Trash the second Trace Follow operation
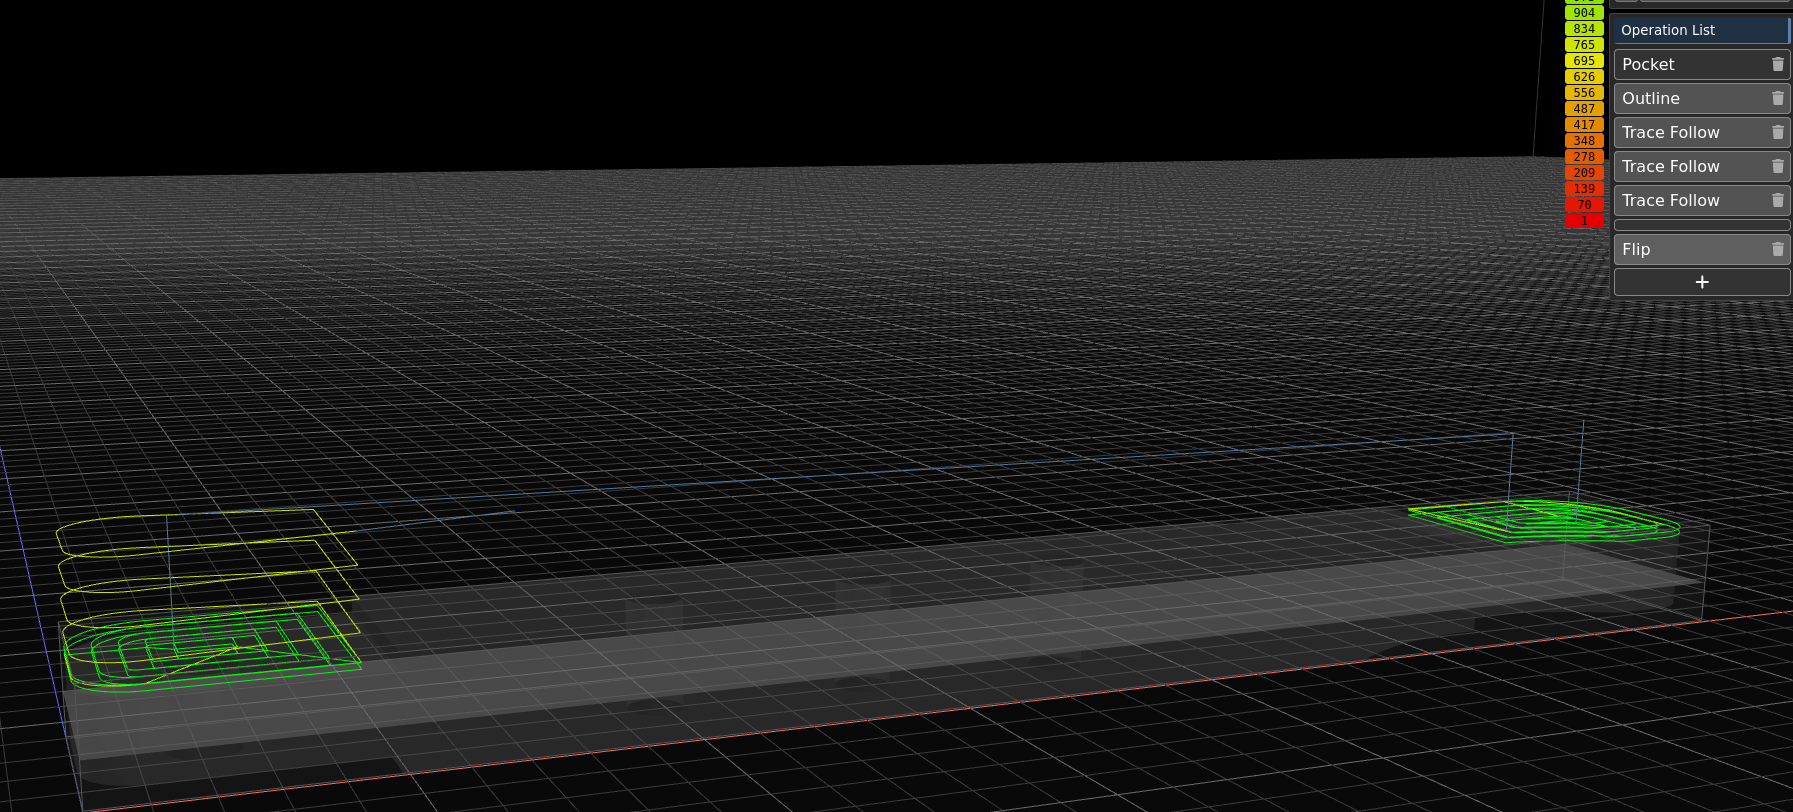The width and height of the screenshot is (1793, 812). 1777,166
